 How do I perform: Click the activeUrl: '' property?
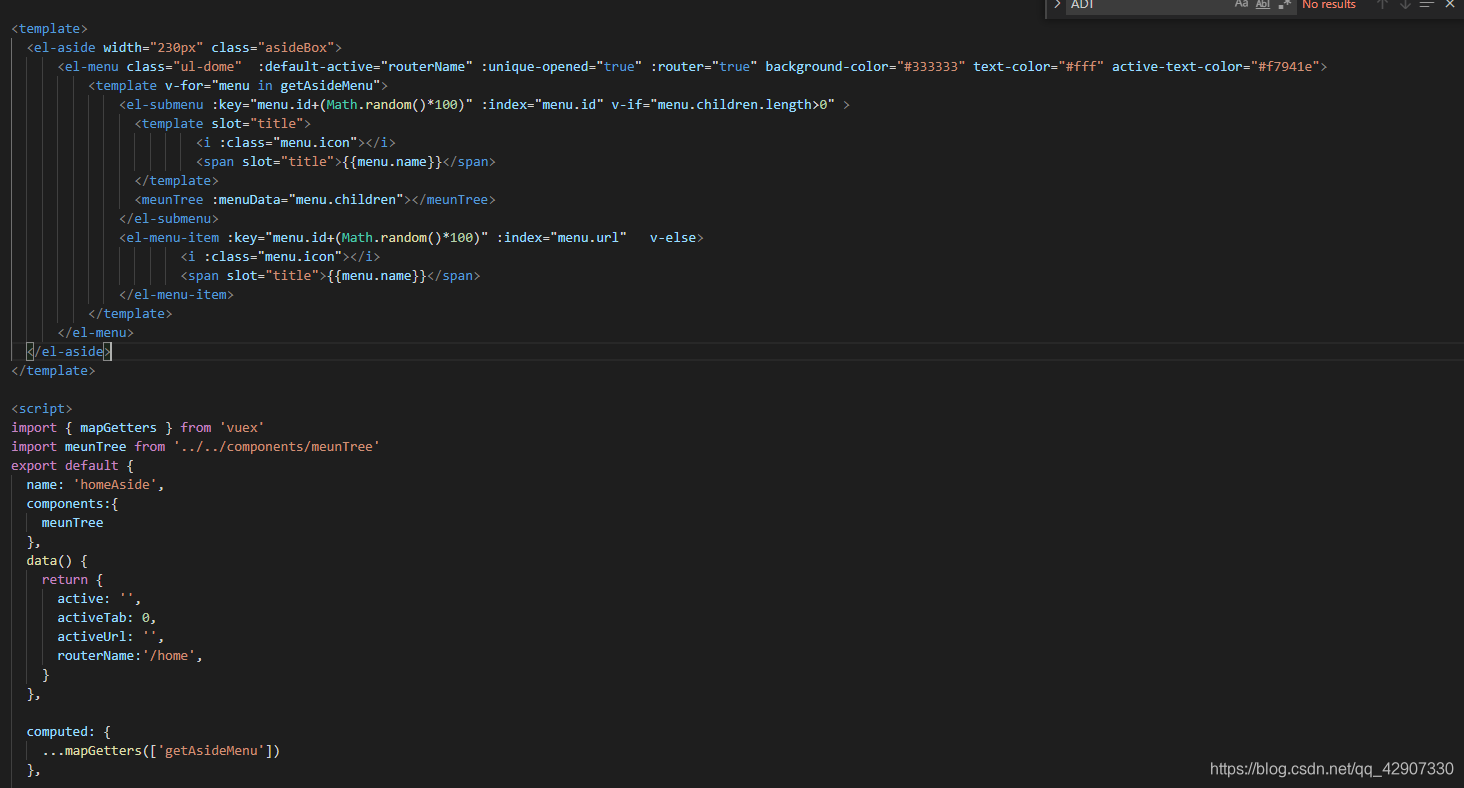click(111, 636)
